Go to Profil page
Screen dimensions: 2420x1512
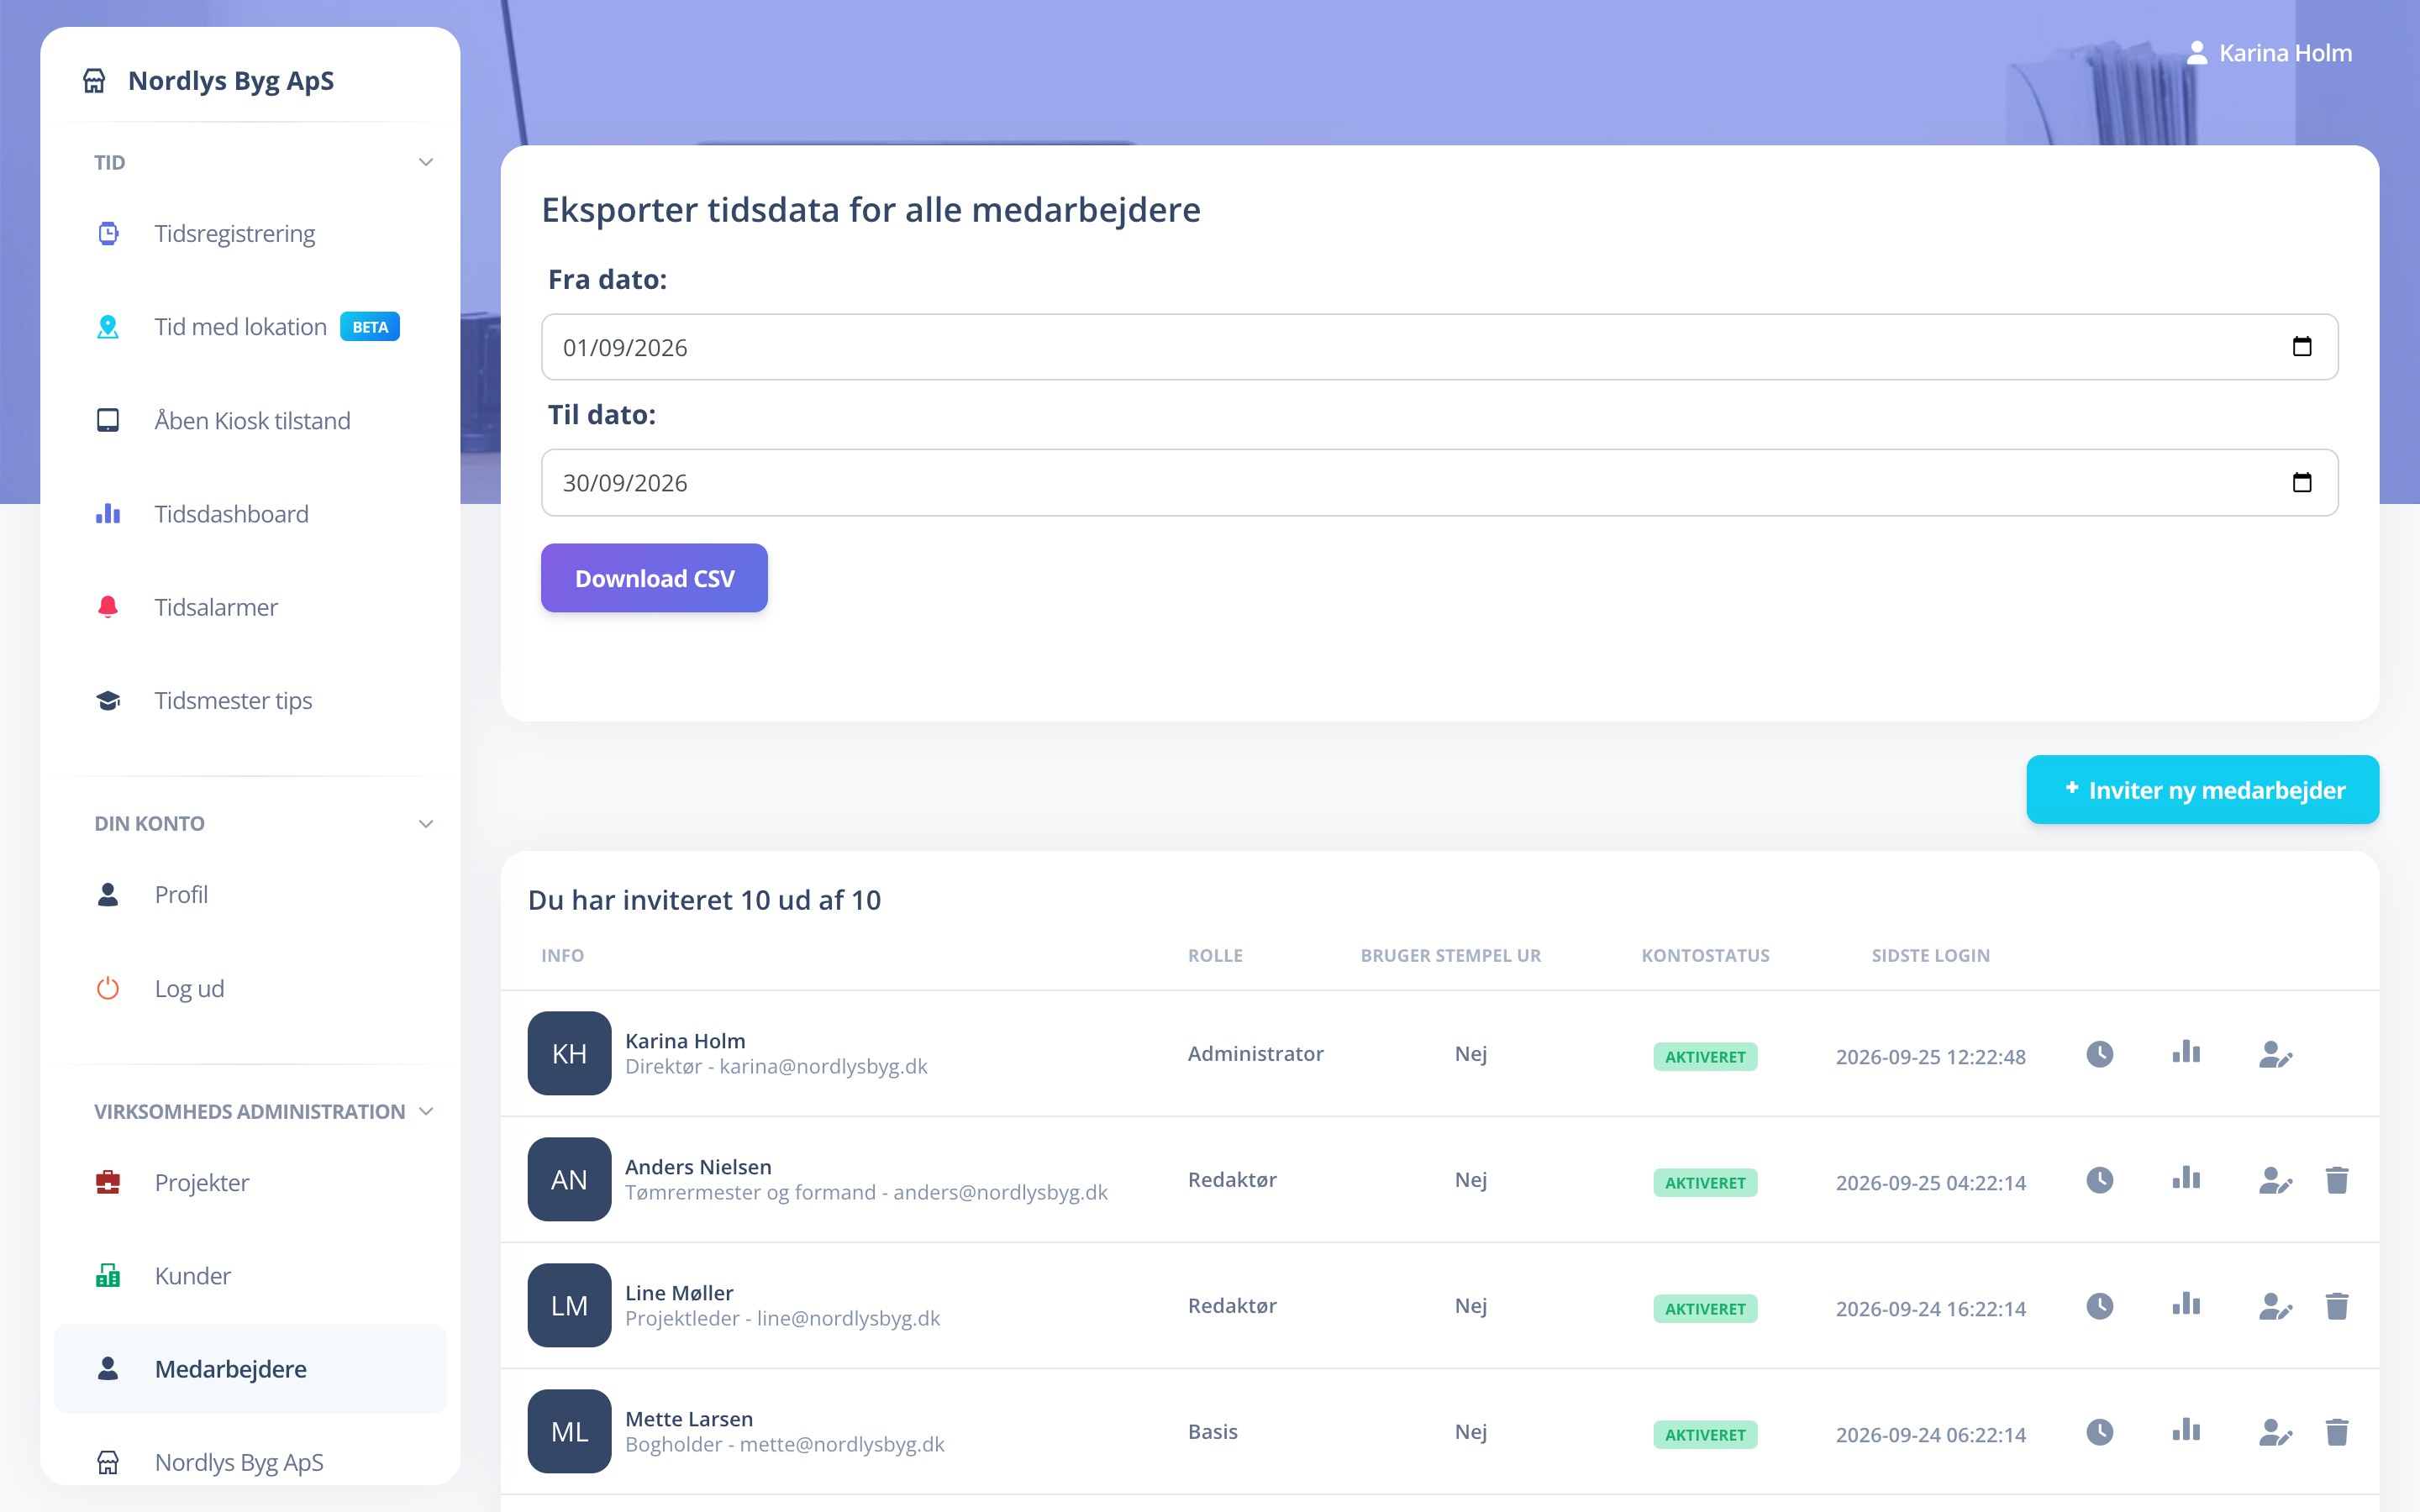tap(250, 894)
